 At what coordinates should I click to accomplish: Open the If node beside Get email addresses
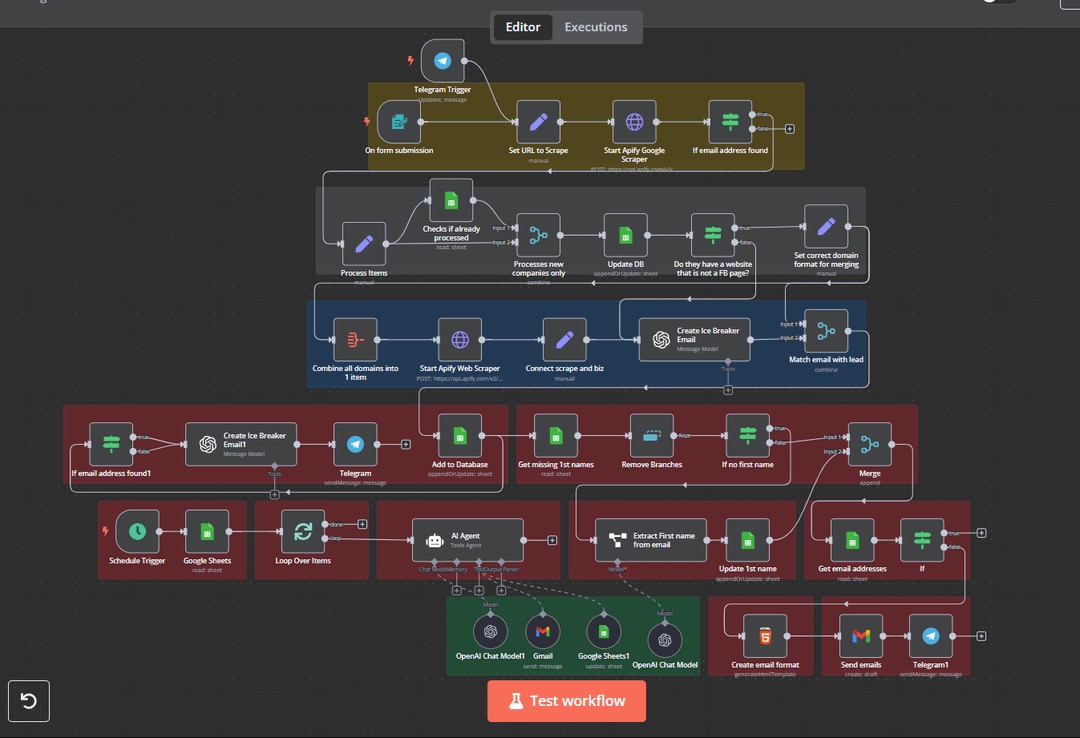pyautogui.click(x=922, y=540)
